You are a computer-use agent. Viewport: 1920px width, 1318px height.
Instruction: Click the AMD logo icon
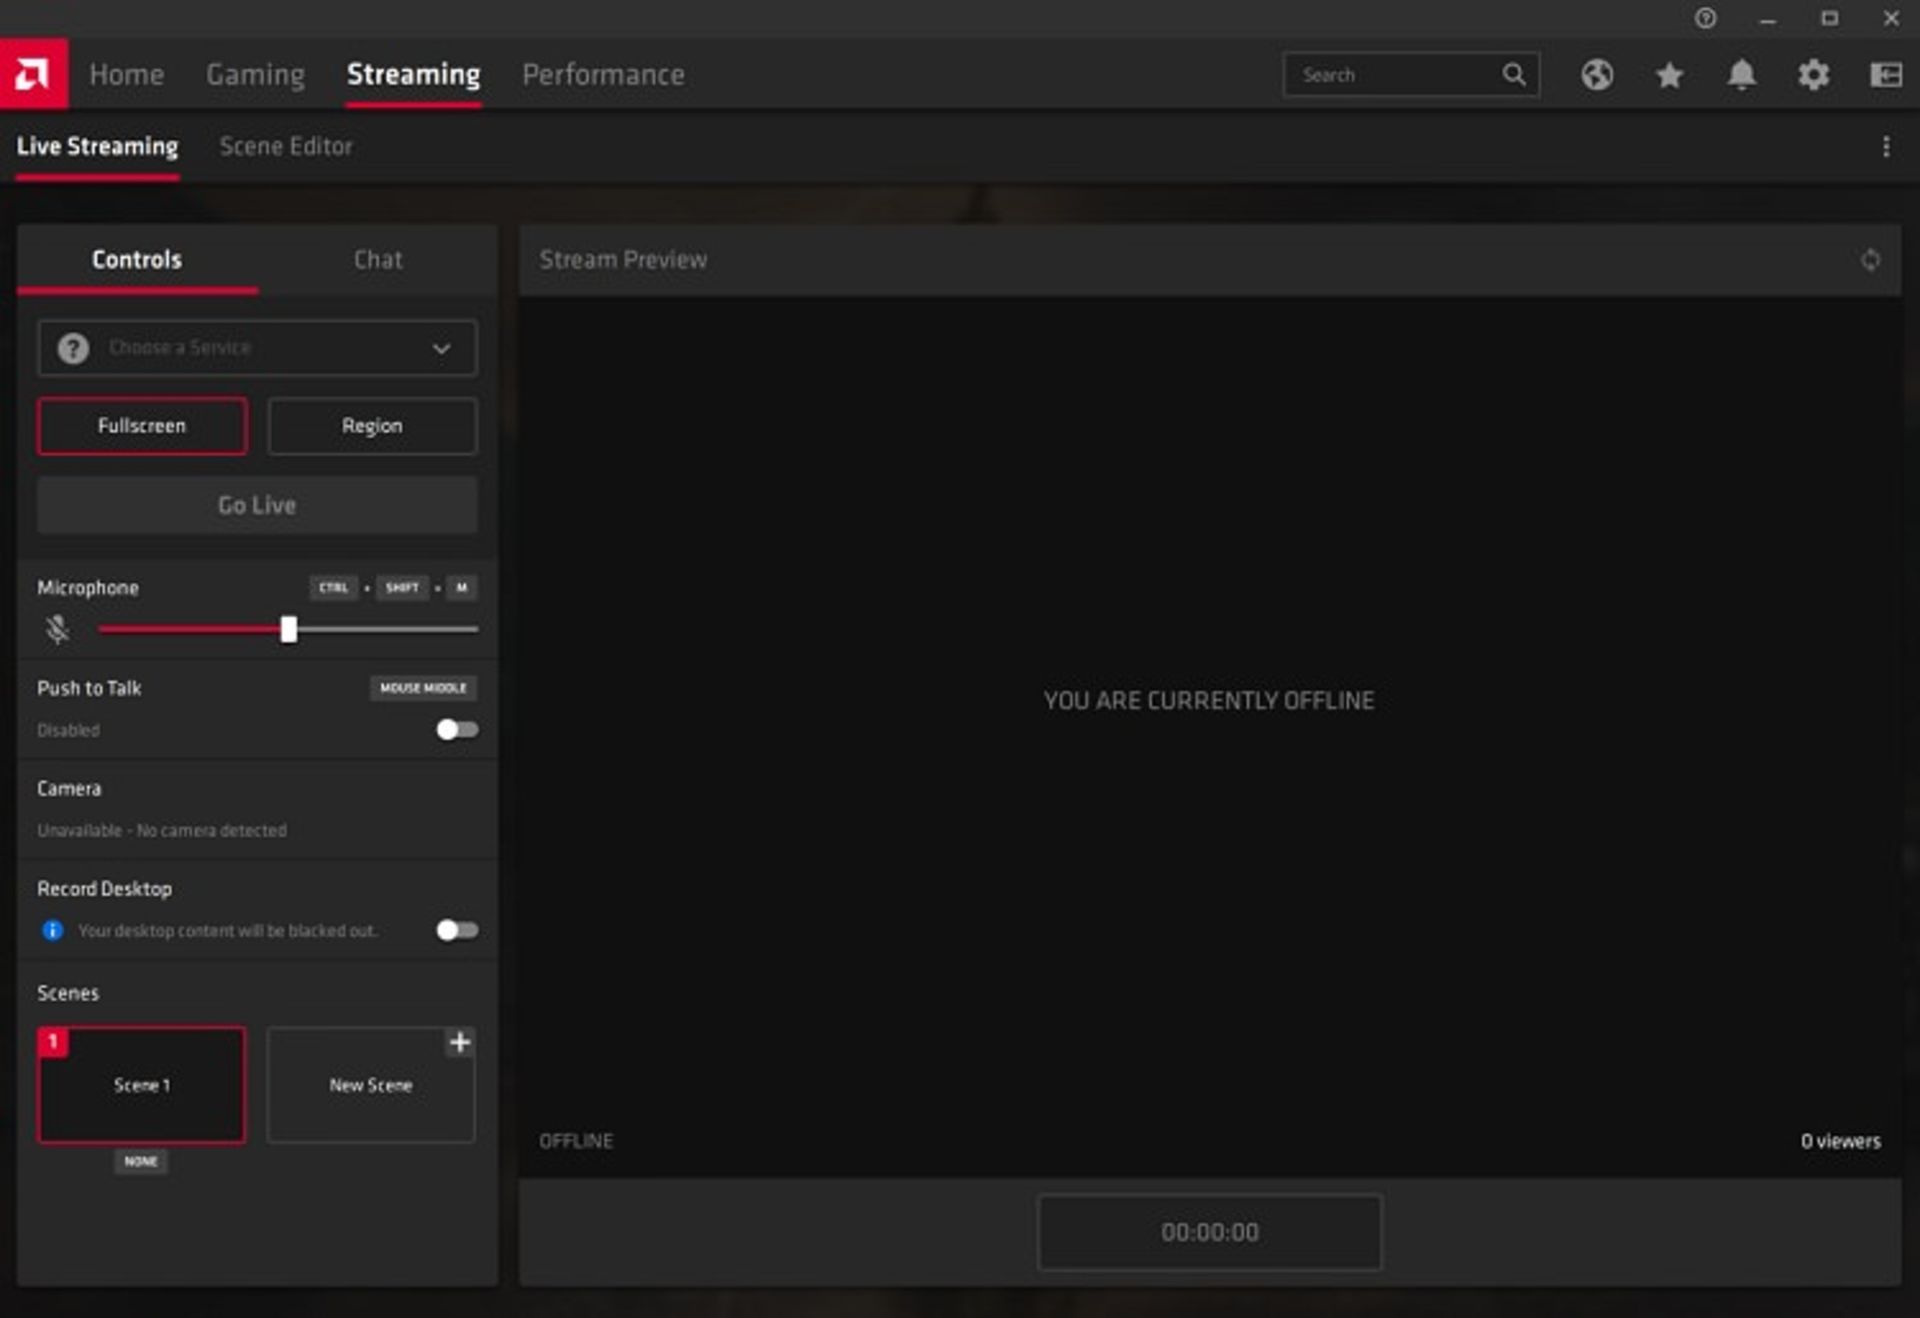(33, 74)
